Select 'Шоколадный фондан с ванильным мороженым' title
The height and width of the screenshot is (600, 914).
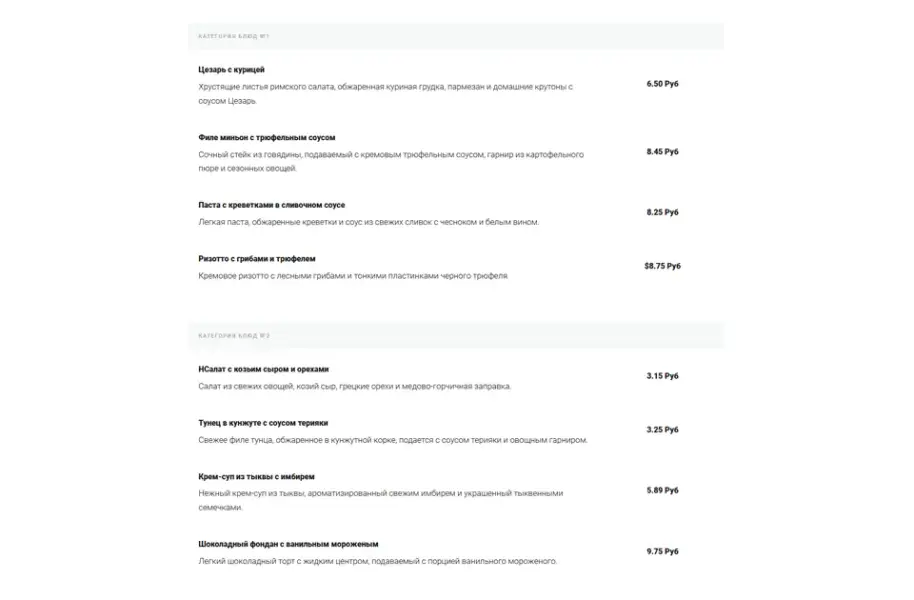pos(288,545)
